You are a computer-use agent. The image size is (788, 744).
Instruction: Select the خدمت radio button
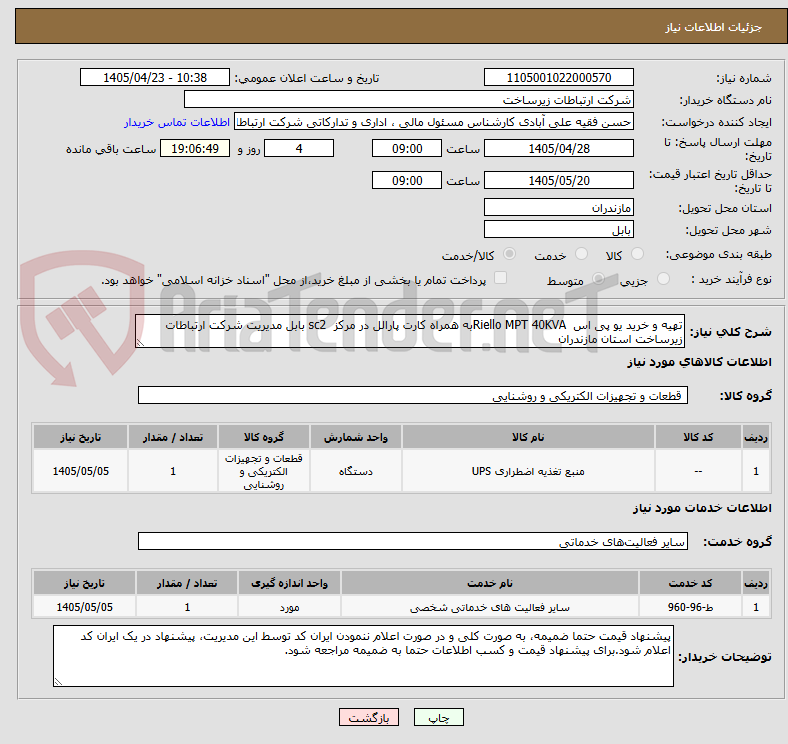pos(581,254)
